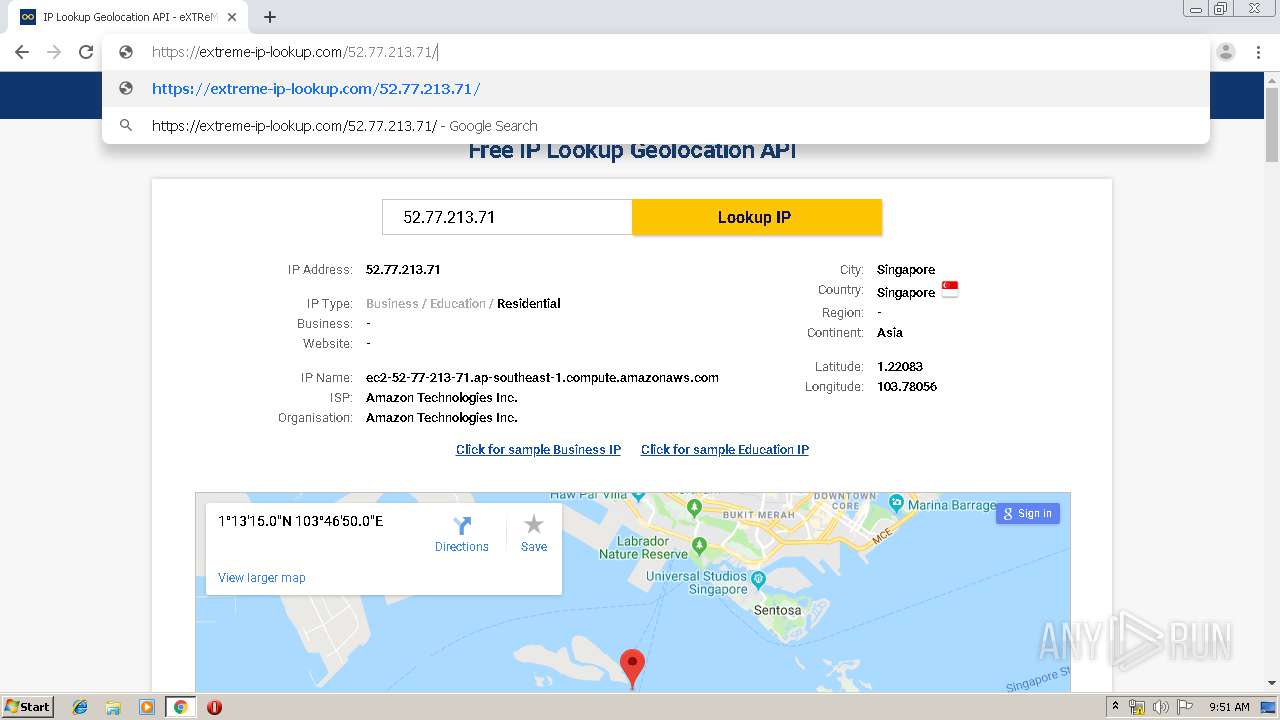This screenshot has width=1280, height=720.
Task: Click the Longitude value 103.78056
Action: [x=907, y=386]
